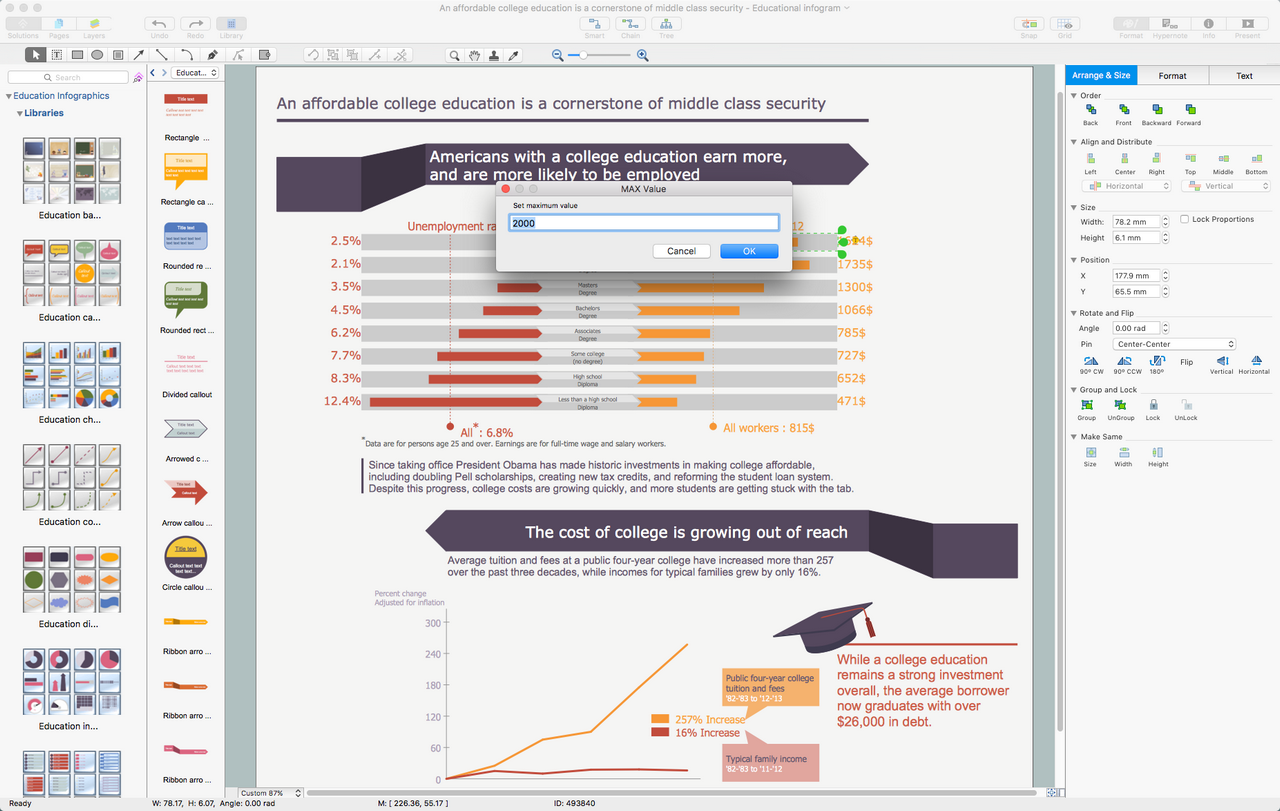The width and height of the screenshot is (1280, 811).
Task: Rotate object 90° CW
Action: (1091, 360)
